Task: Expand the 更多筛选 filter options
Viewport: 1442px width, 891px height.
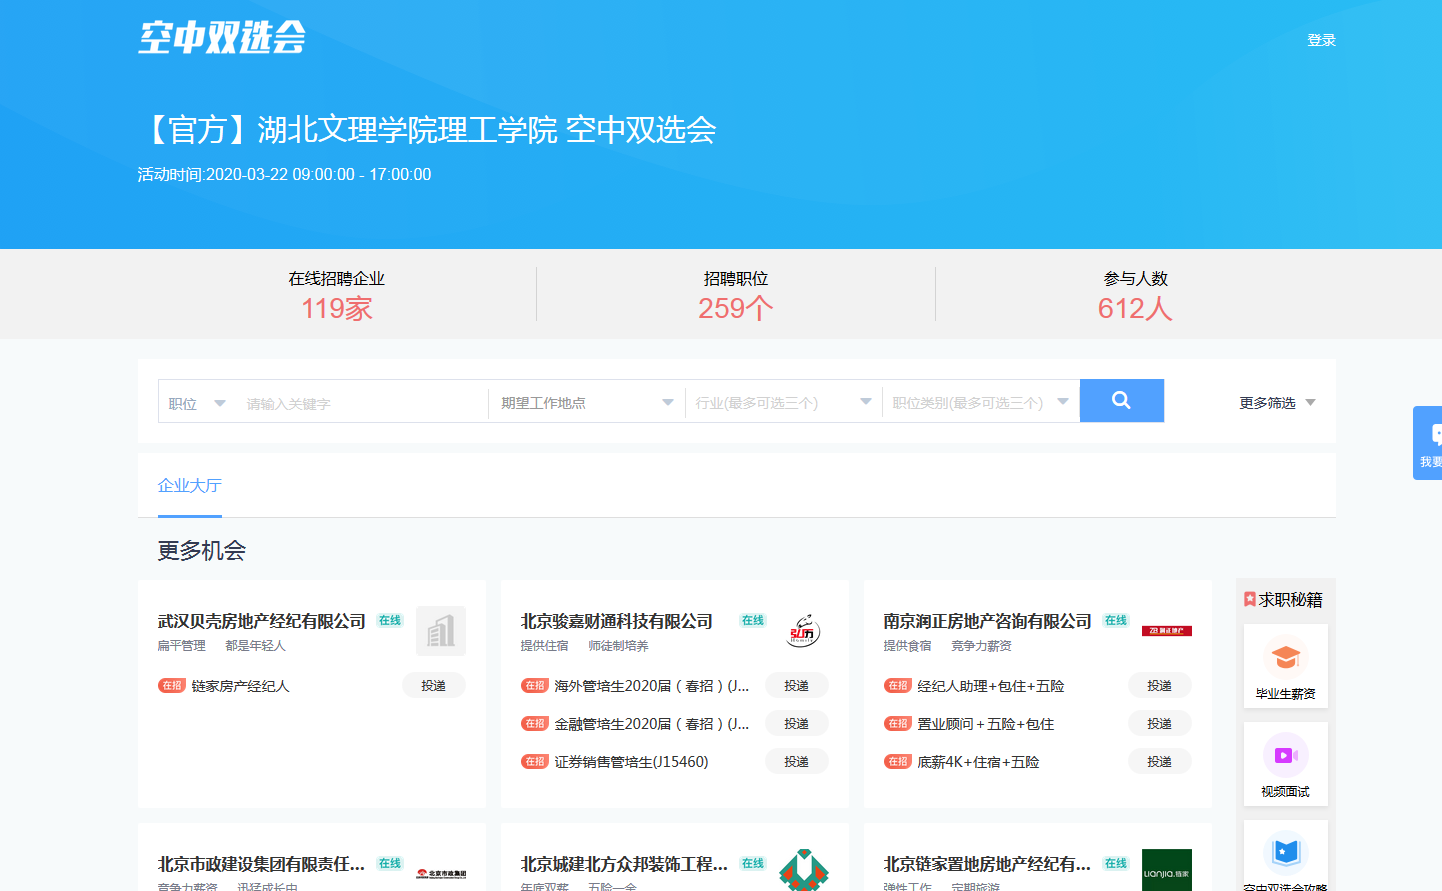Action: (1277, 403)
